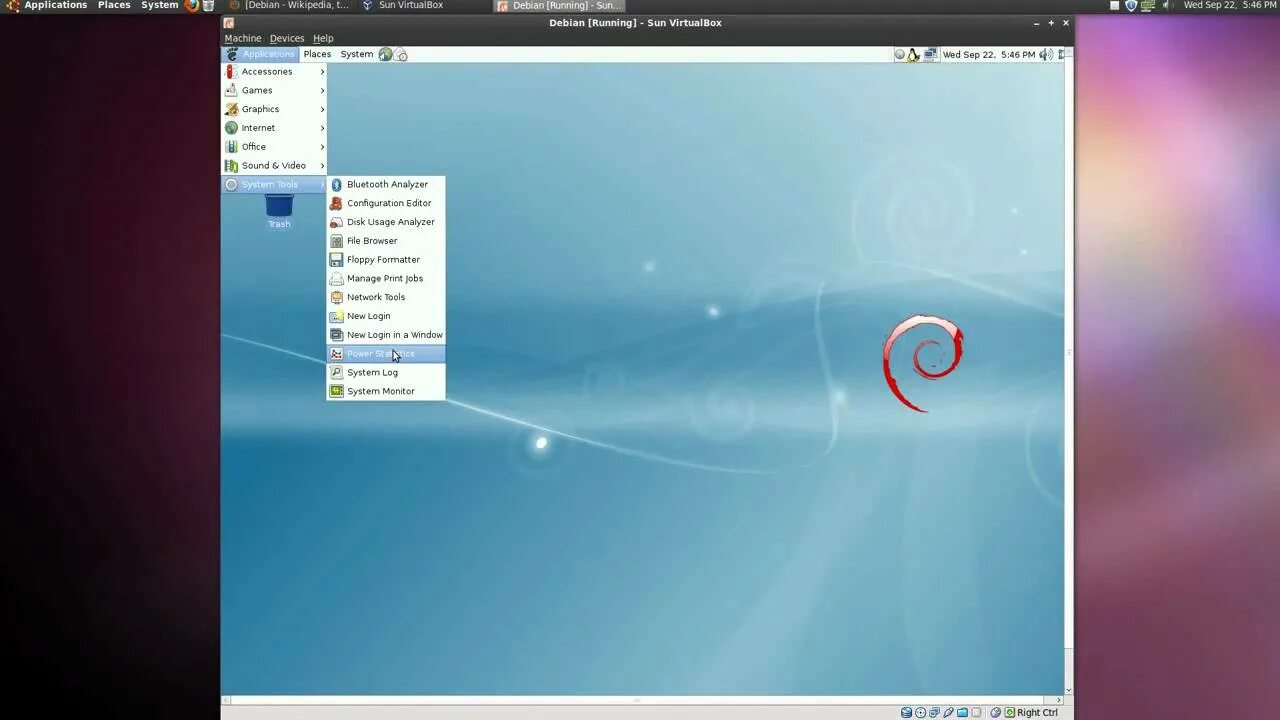Image resolution: width=1280 pixels, height=720 pixels.
Task: Open Network Tools entry
Action: click(x=386, y=297)
